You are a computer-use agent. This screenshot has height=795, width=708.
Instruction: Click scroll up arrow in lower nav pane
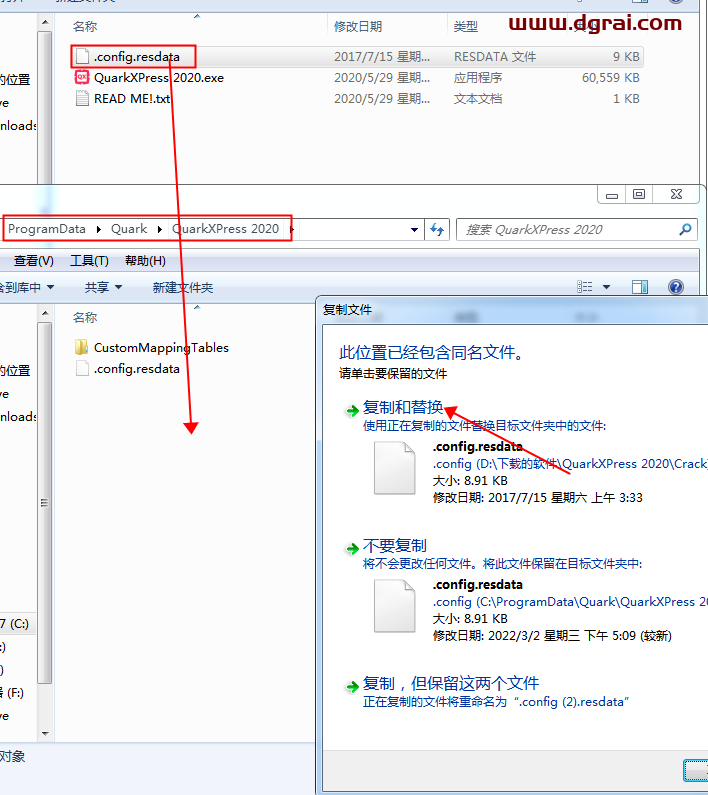[45, 313]
